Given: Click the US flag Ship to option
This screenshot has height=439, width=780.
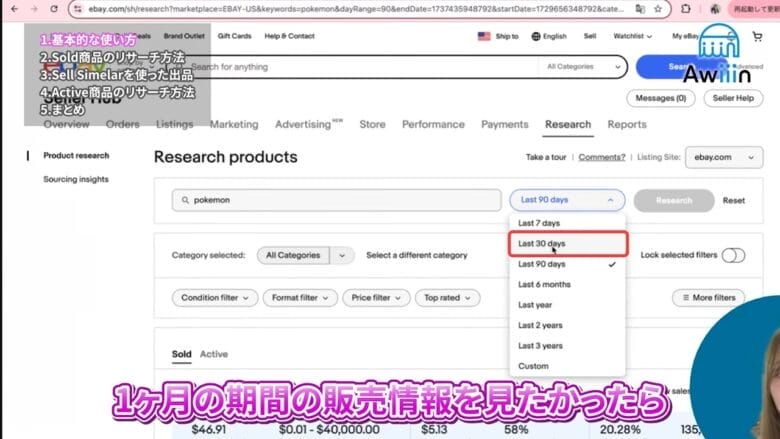Looking at the screenshot, I should point(498,36).
